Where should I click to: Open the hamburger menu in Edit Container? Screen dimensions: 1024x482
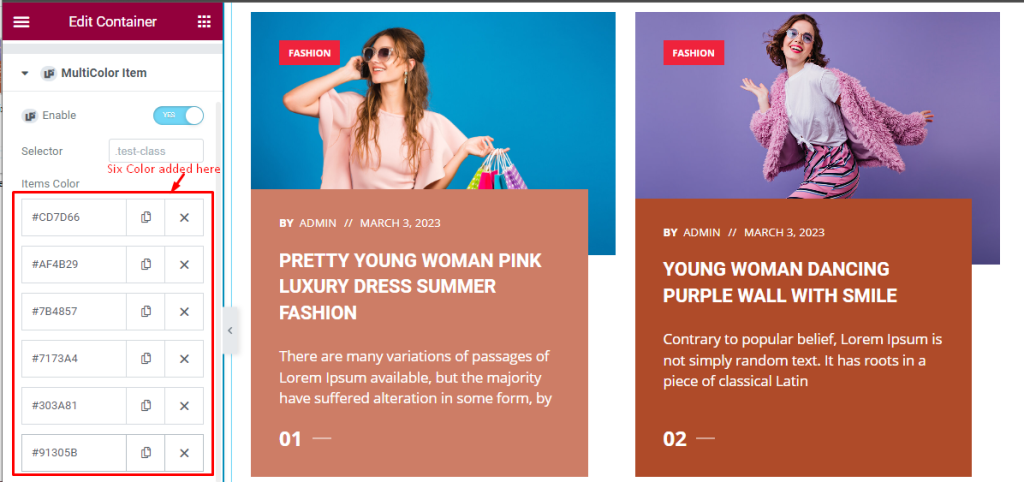click(21, 22)
